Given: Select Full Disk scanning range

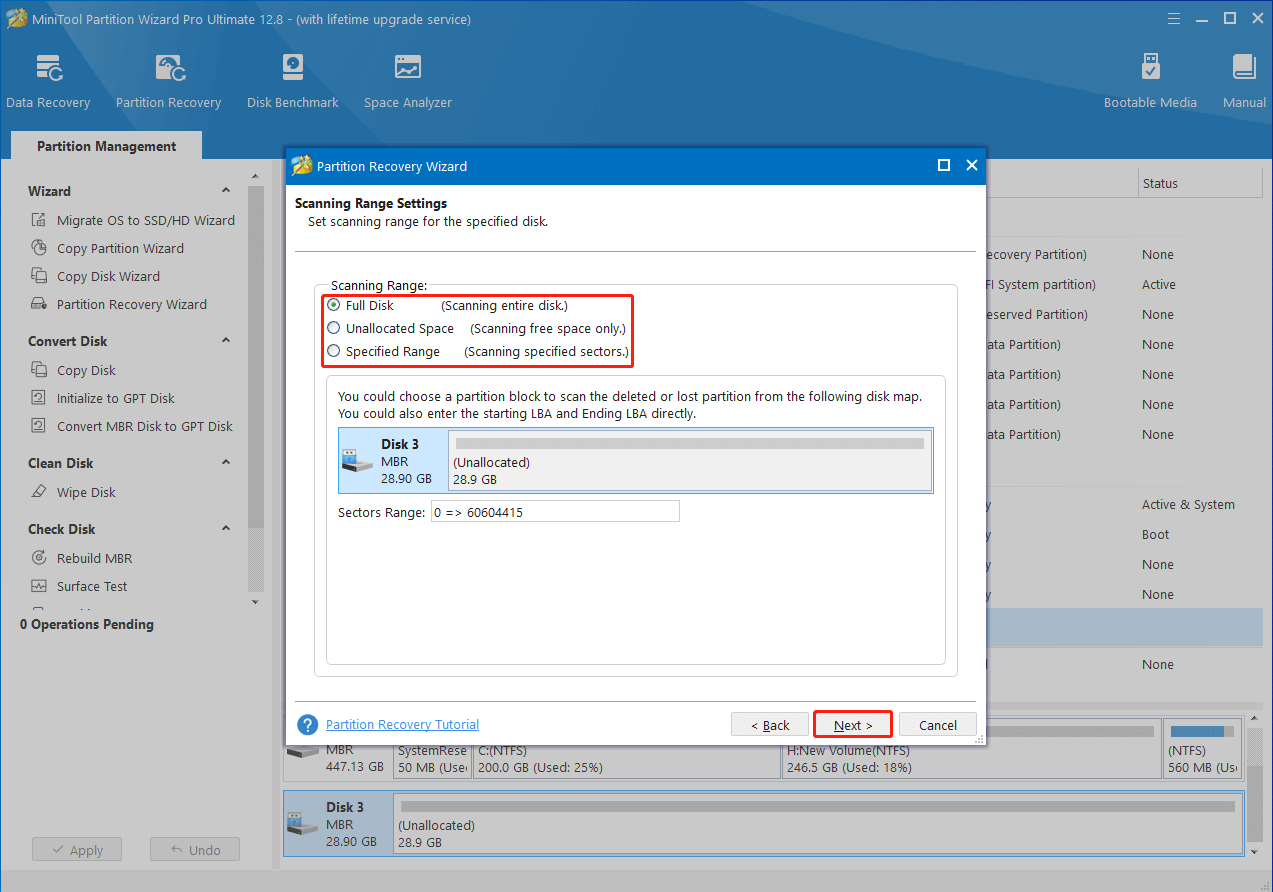Looking at the screenshot, I should 334,305.
